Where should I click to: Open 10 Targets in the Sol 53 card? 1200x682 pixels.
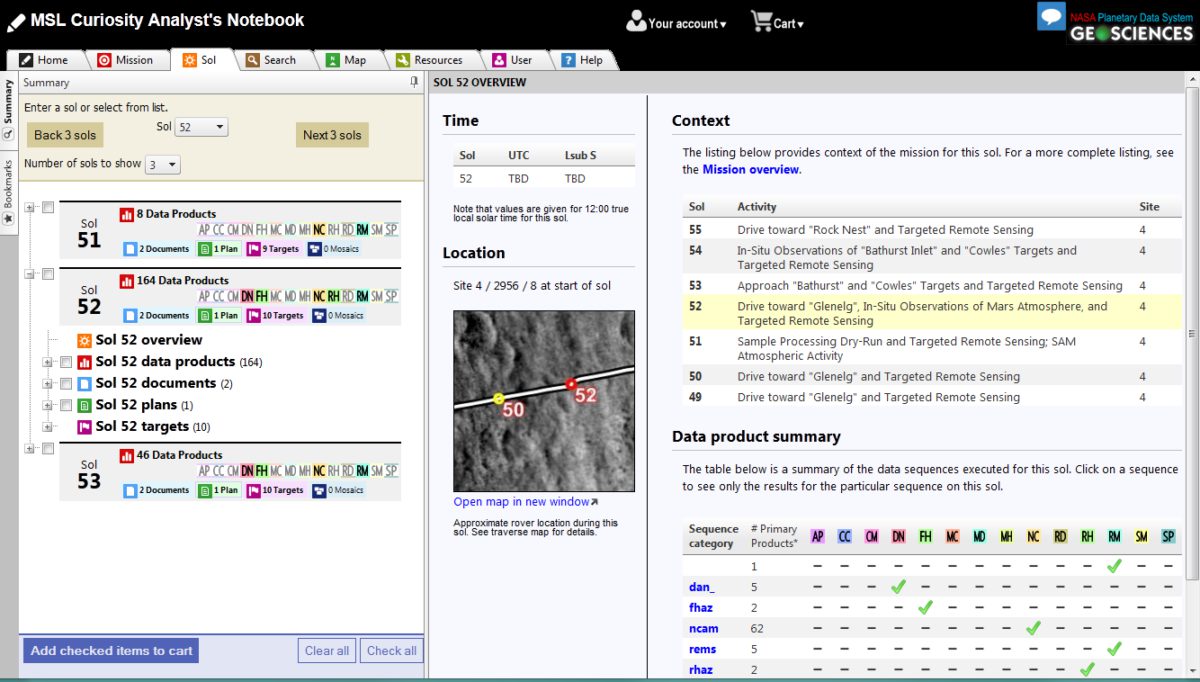pos(276,490)
